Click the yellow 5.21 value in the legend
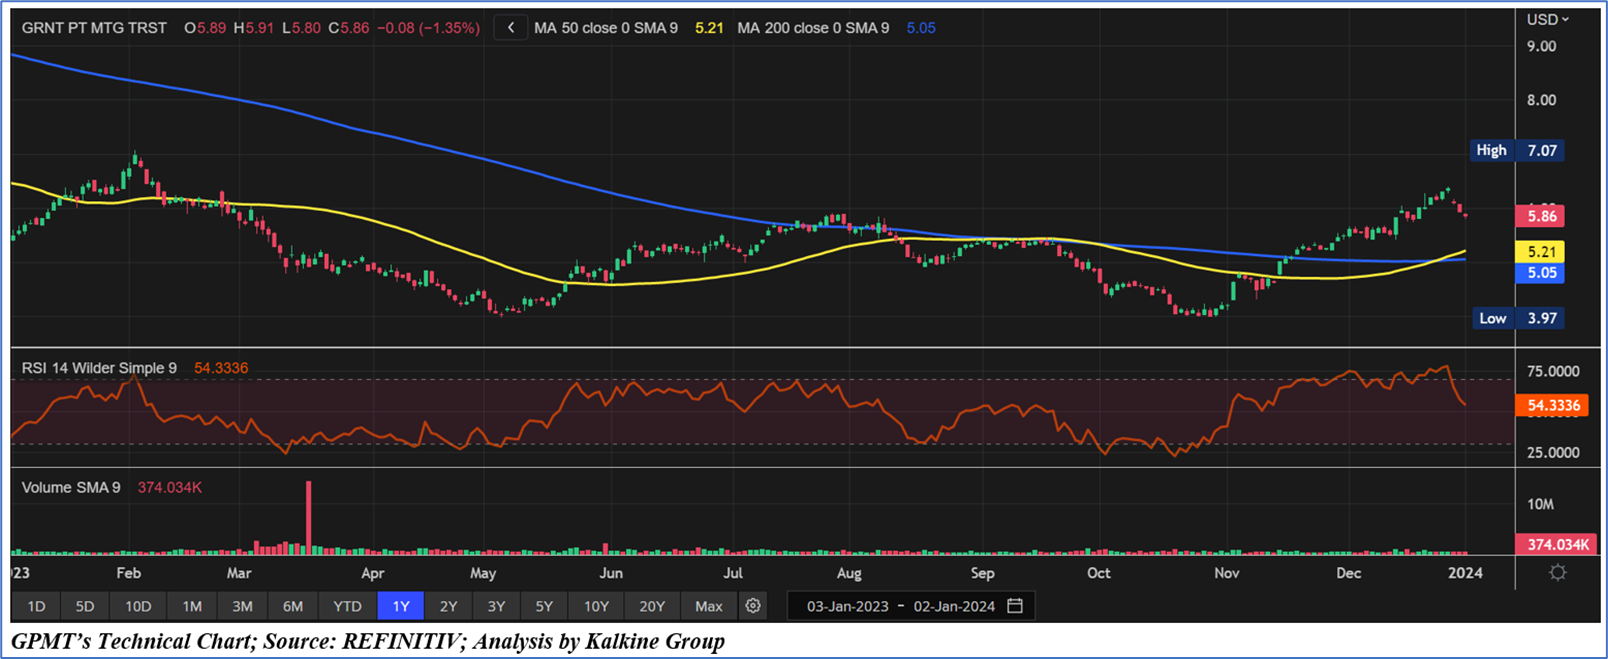This screenshot has height=659, width=1608. tap(709, 28)
